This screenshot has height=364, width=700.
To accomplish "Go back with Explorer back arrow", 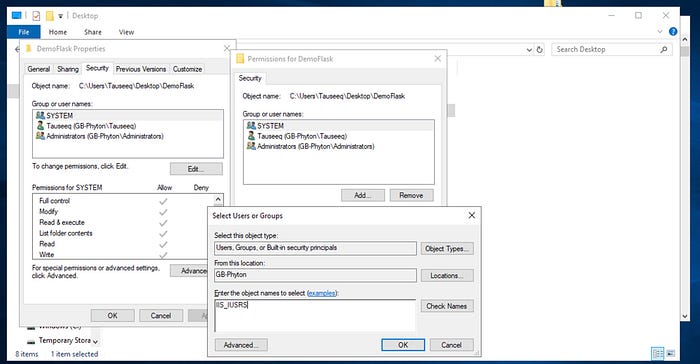I will tap(17, 50).
